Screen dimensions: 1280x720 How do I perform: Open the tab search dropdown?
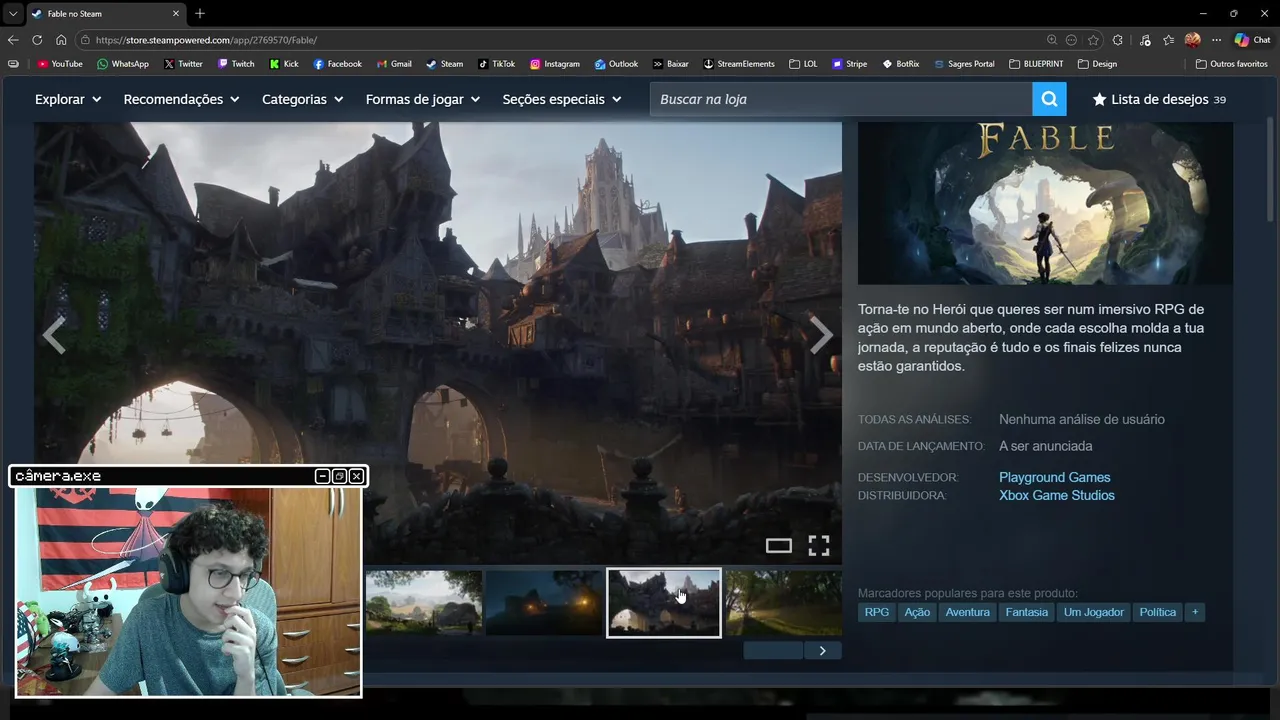coord(12,14)
